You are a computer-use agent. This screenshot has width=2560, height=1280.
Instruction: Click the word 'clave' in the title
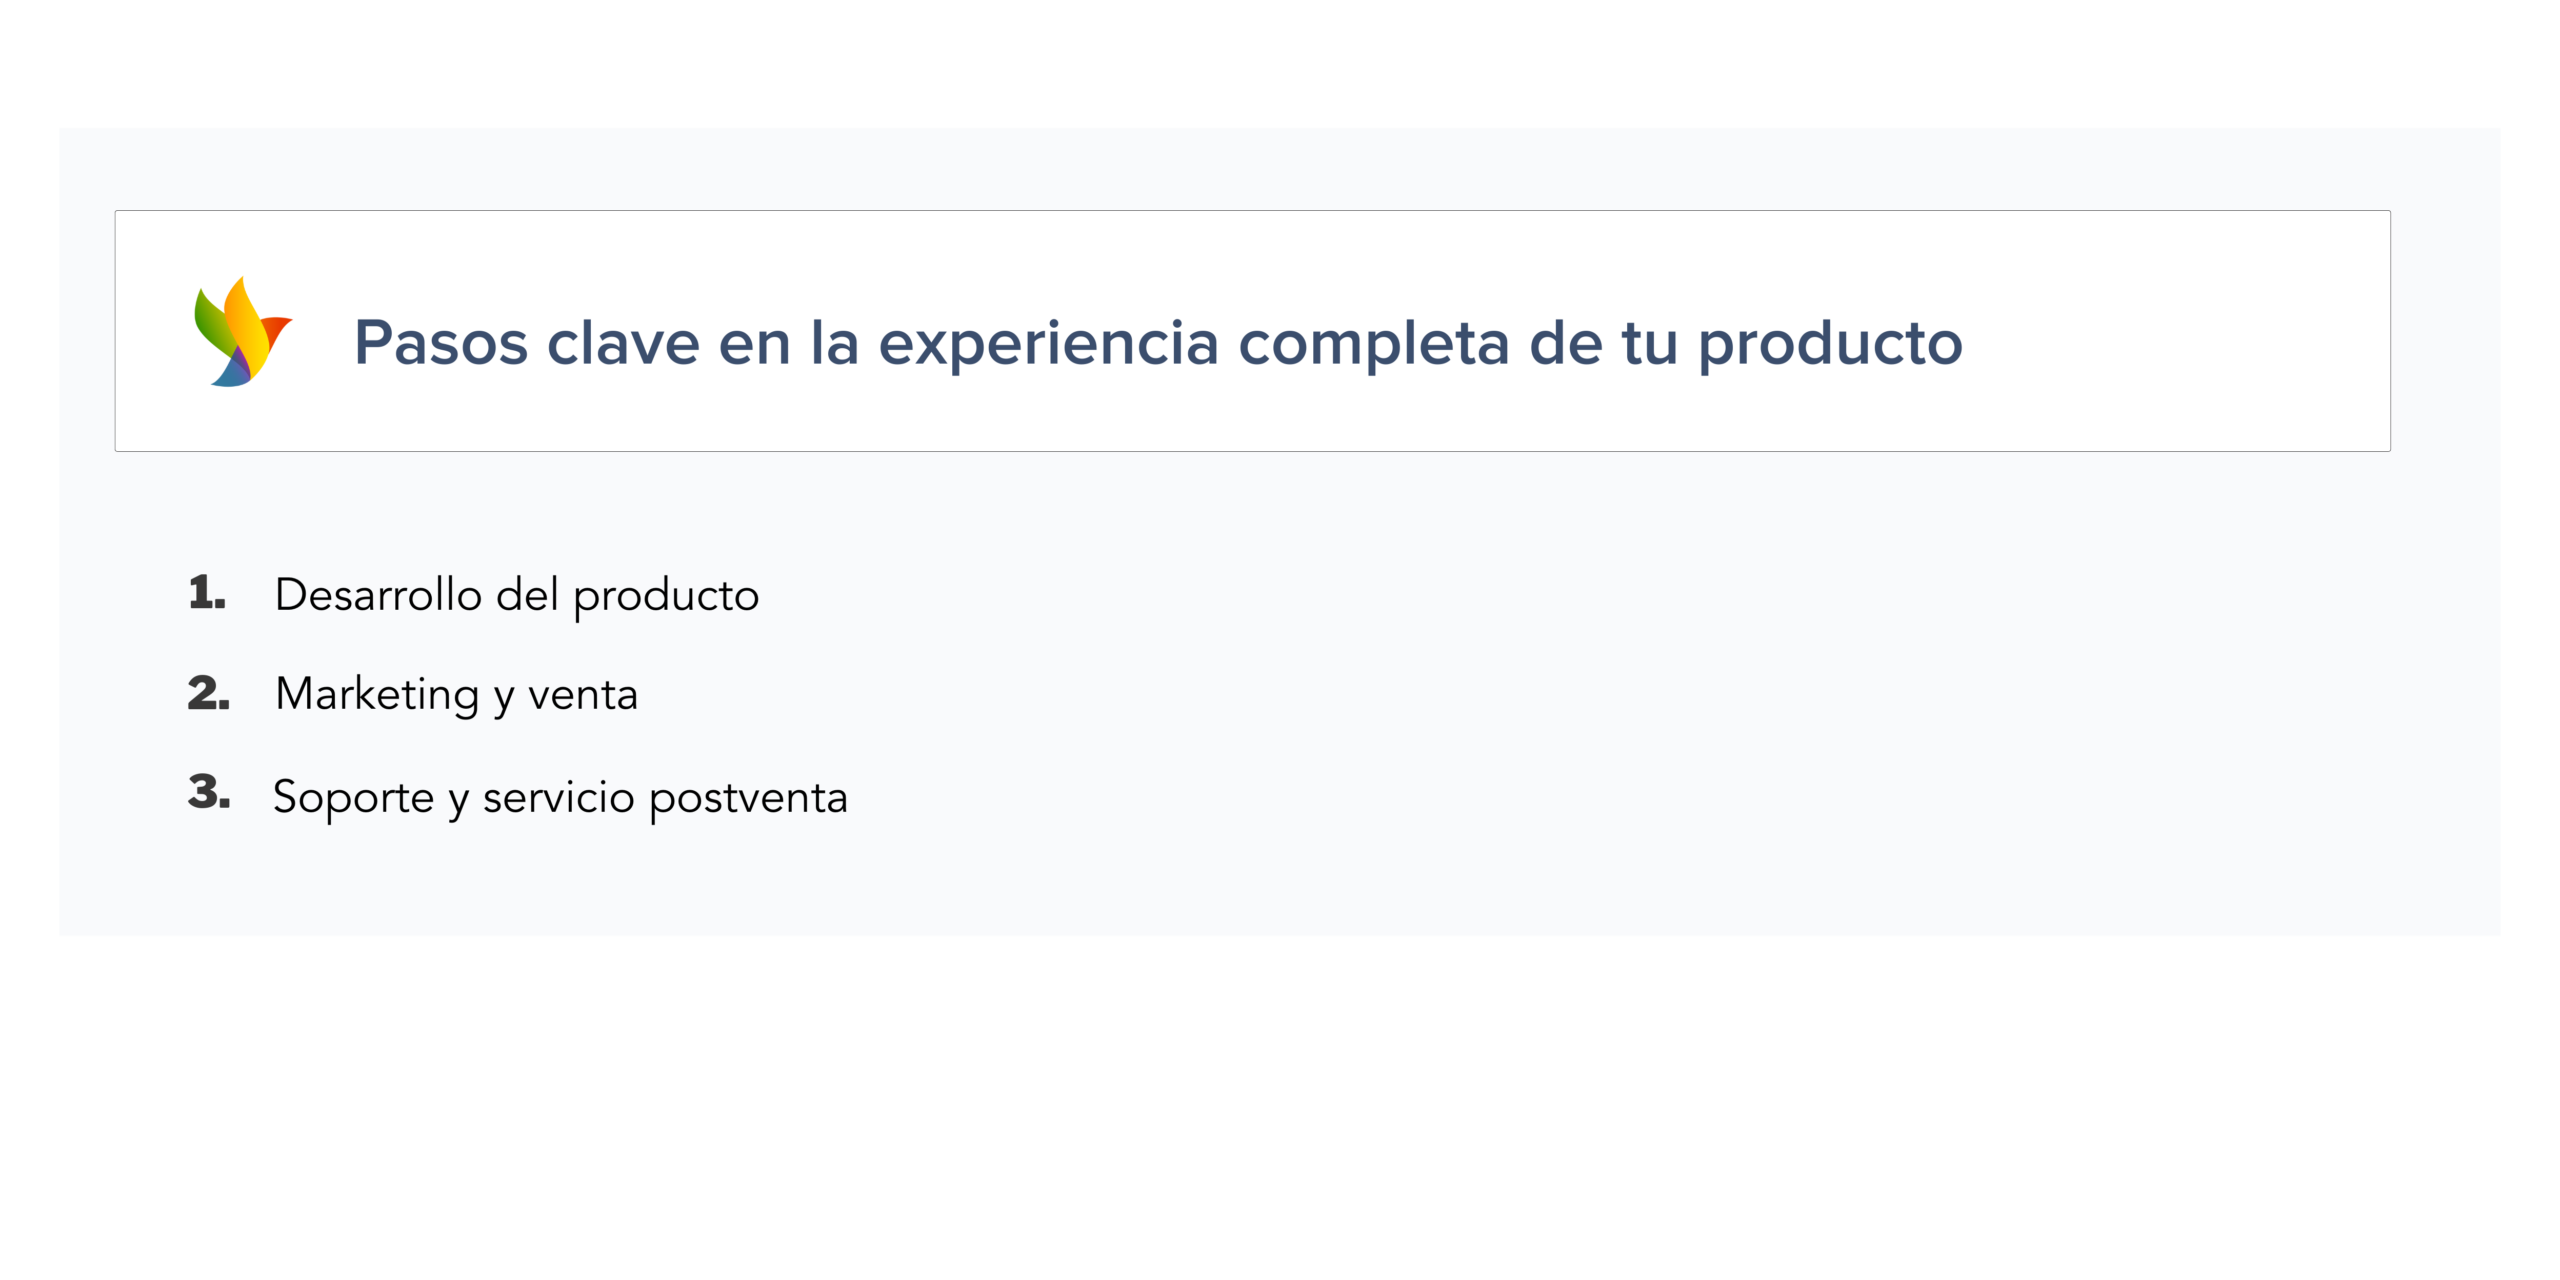(x=623, y=342)
